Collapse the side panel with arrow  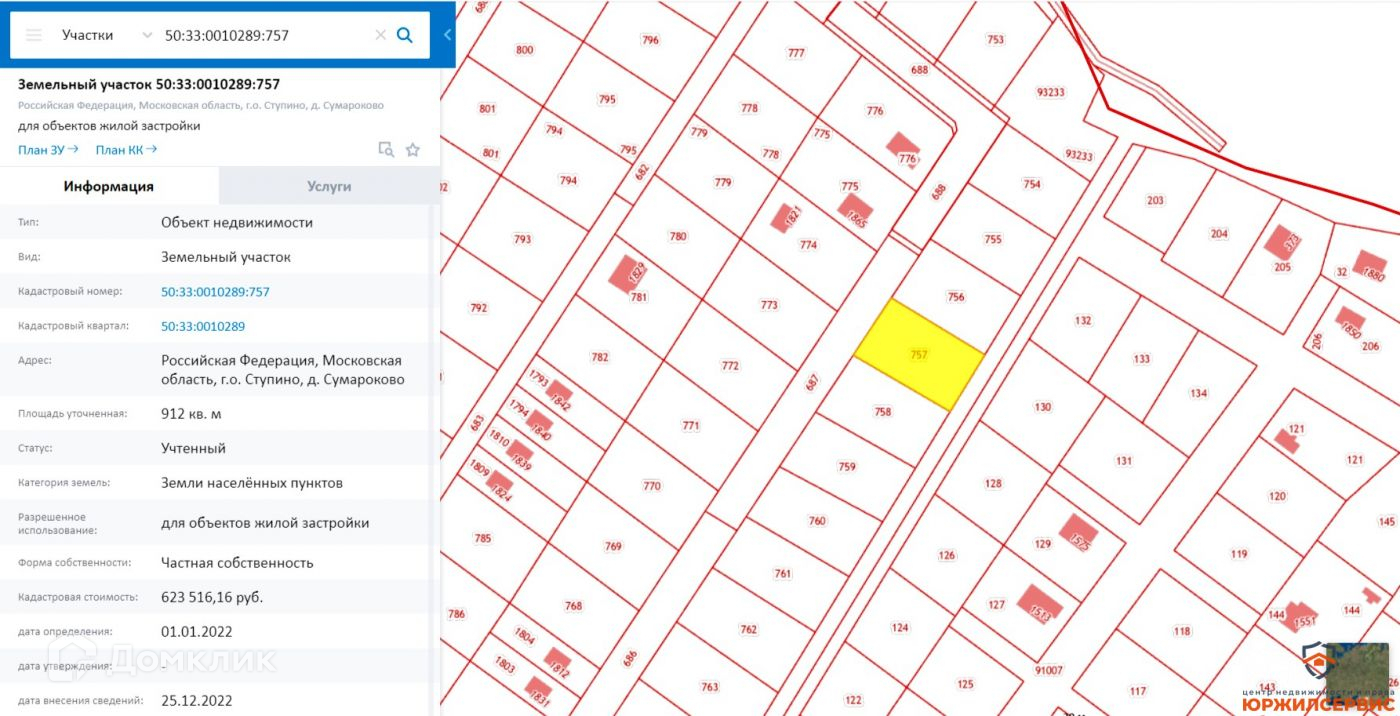pos(447,35)
